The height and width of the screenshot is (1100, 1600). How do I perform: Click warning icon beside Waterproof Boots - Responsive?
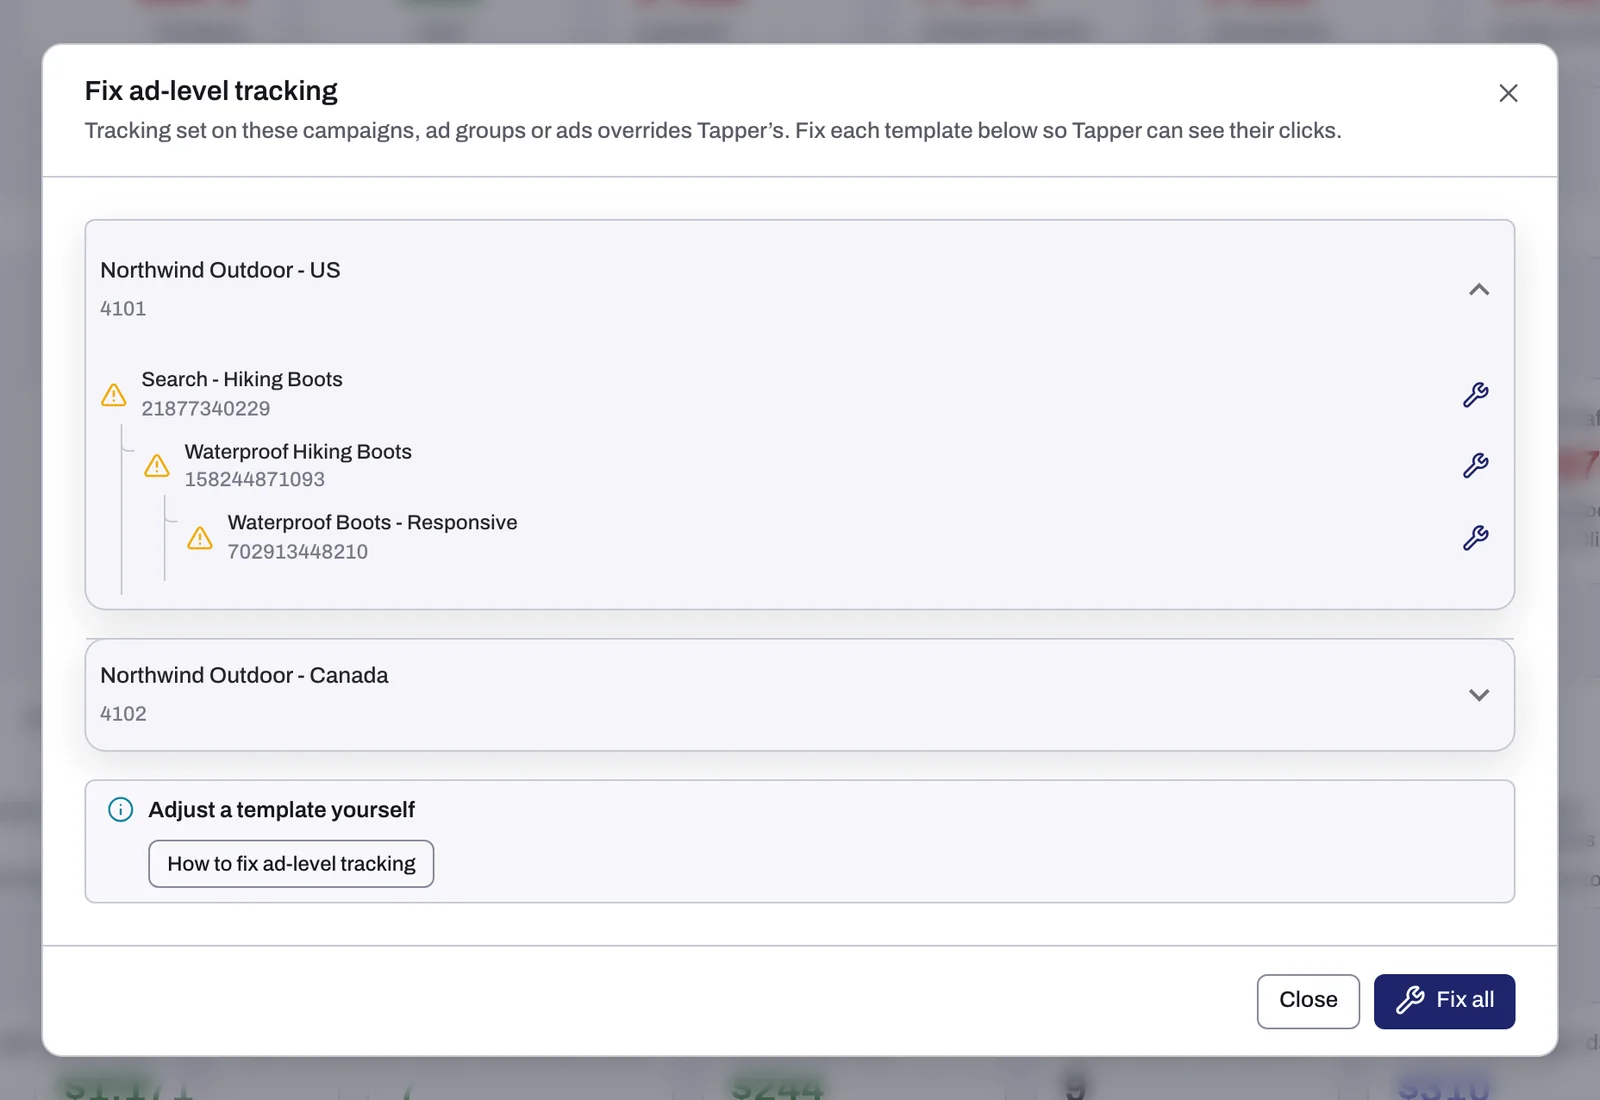click(200, 538)
